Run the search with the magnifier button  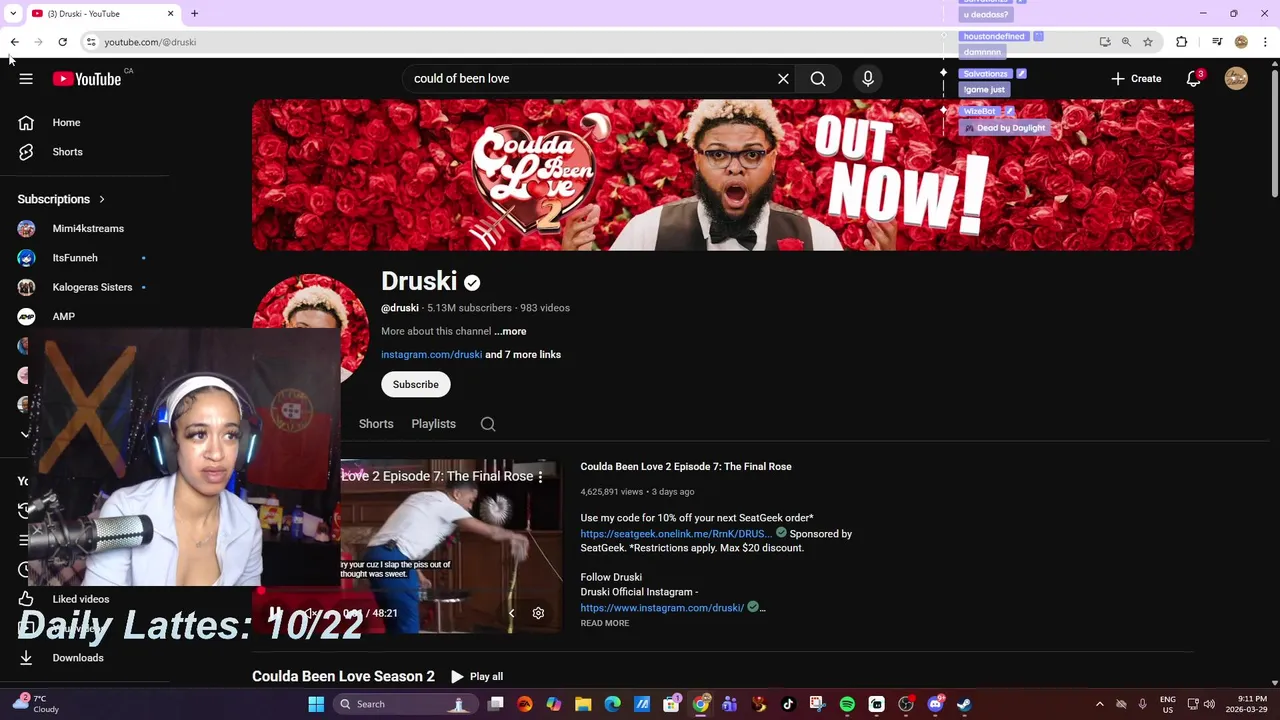pos(818,79)
